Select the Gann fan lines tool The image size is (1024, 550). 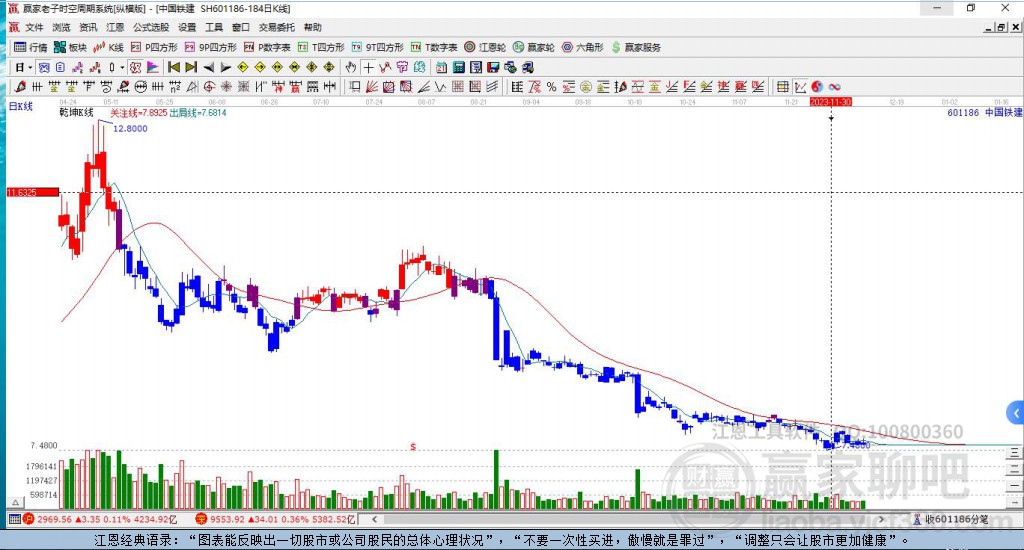tap(372, 86)
